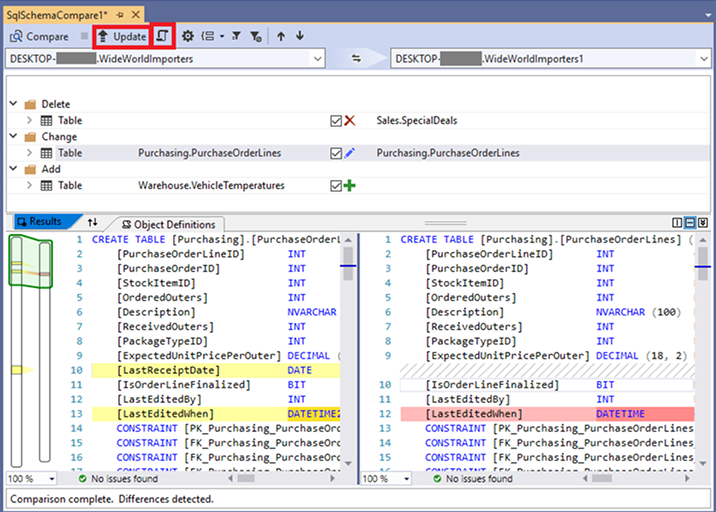This screenshot has height=512, width=716.
Task: Click the red X delete action icon
Action: pyautogui.click(x=350, y=121)
